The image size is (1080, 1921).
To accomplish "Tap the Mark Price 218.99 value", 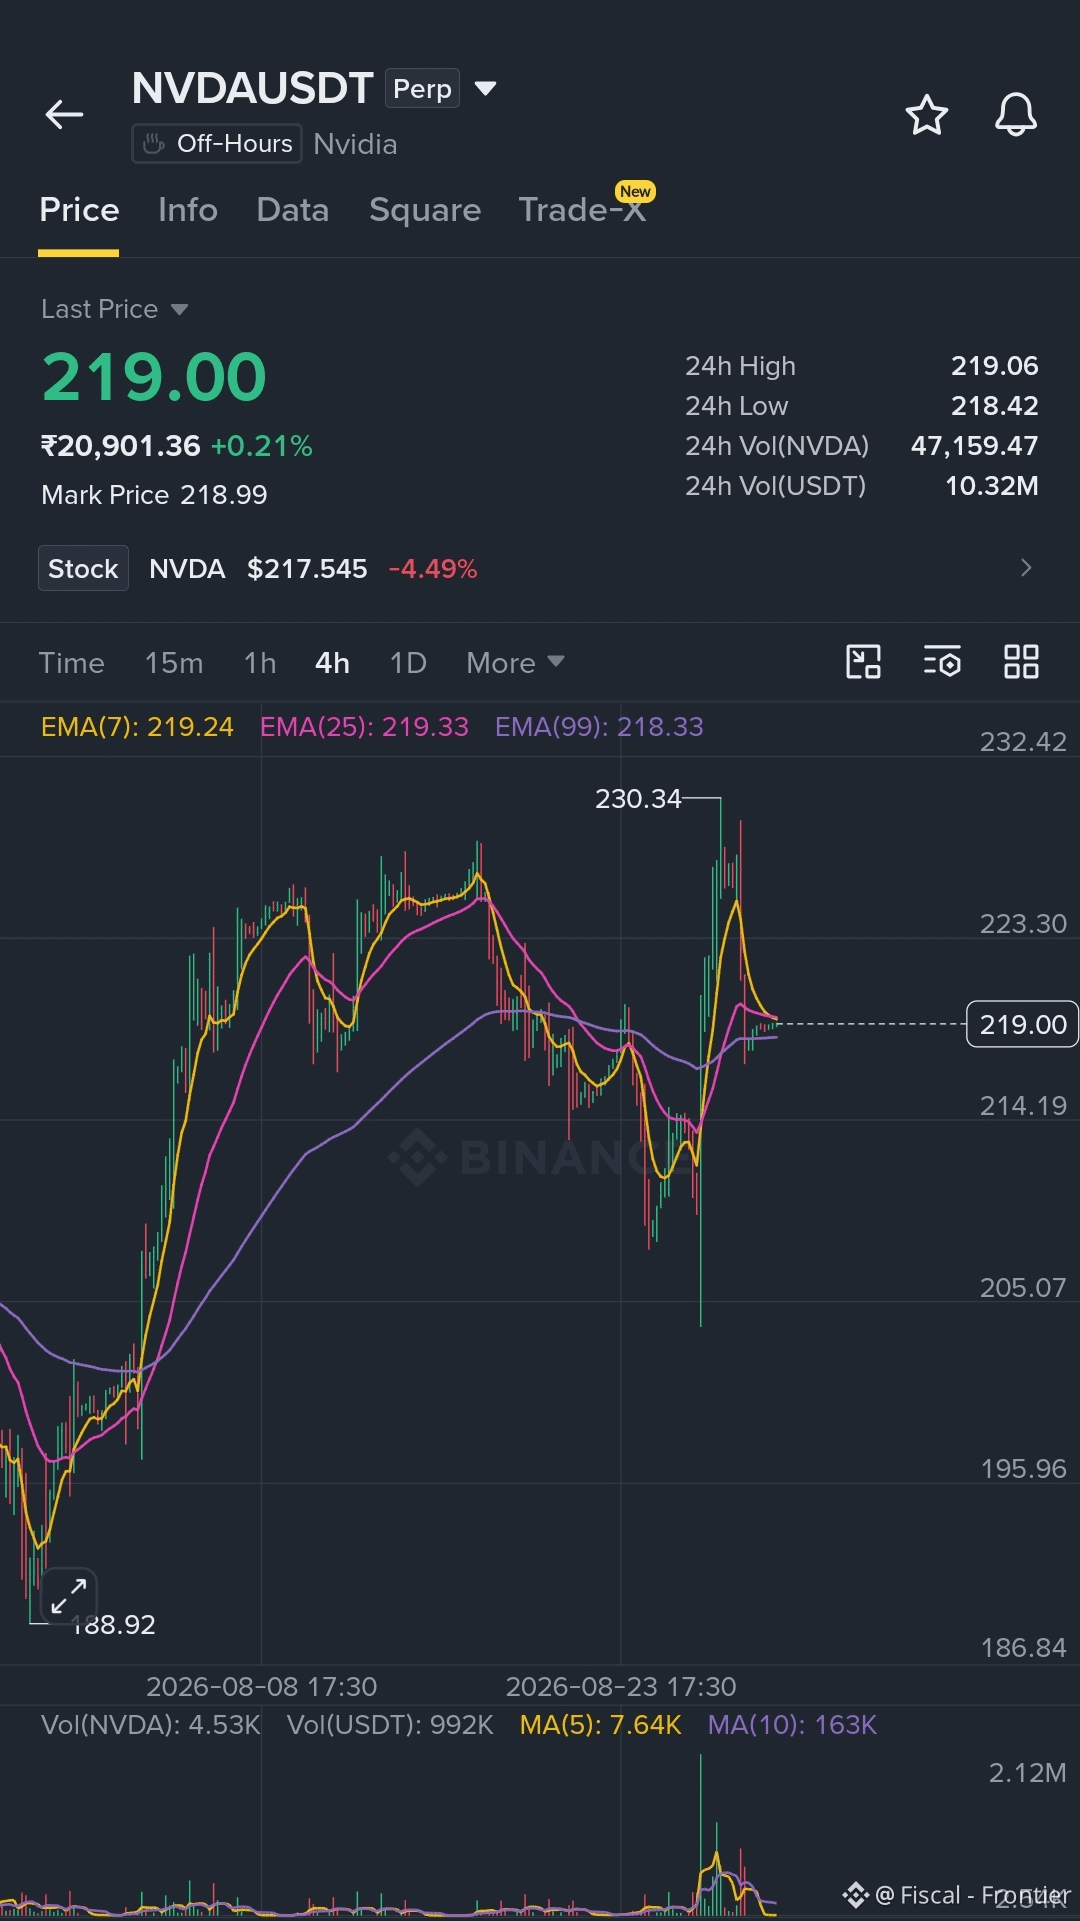I will [224, 495].
